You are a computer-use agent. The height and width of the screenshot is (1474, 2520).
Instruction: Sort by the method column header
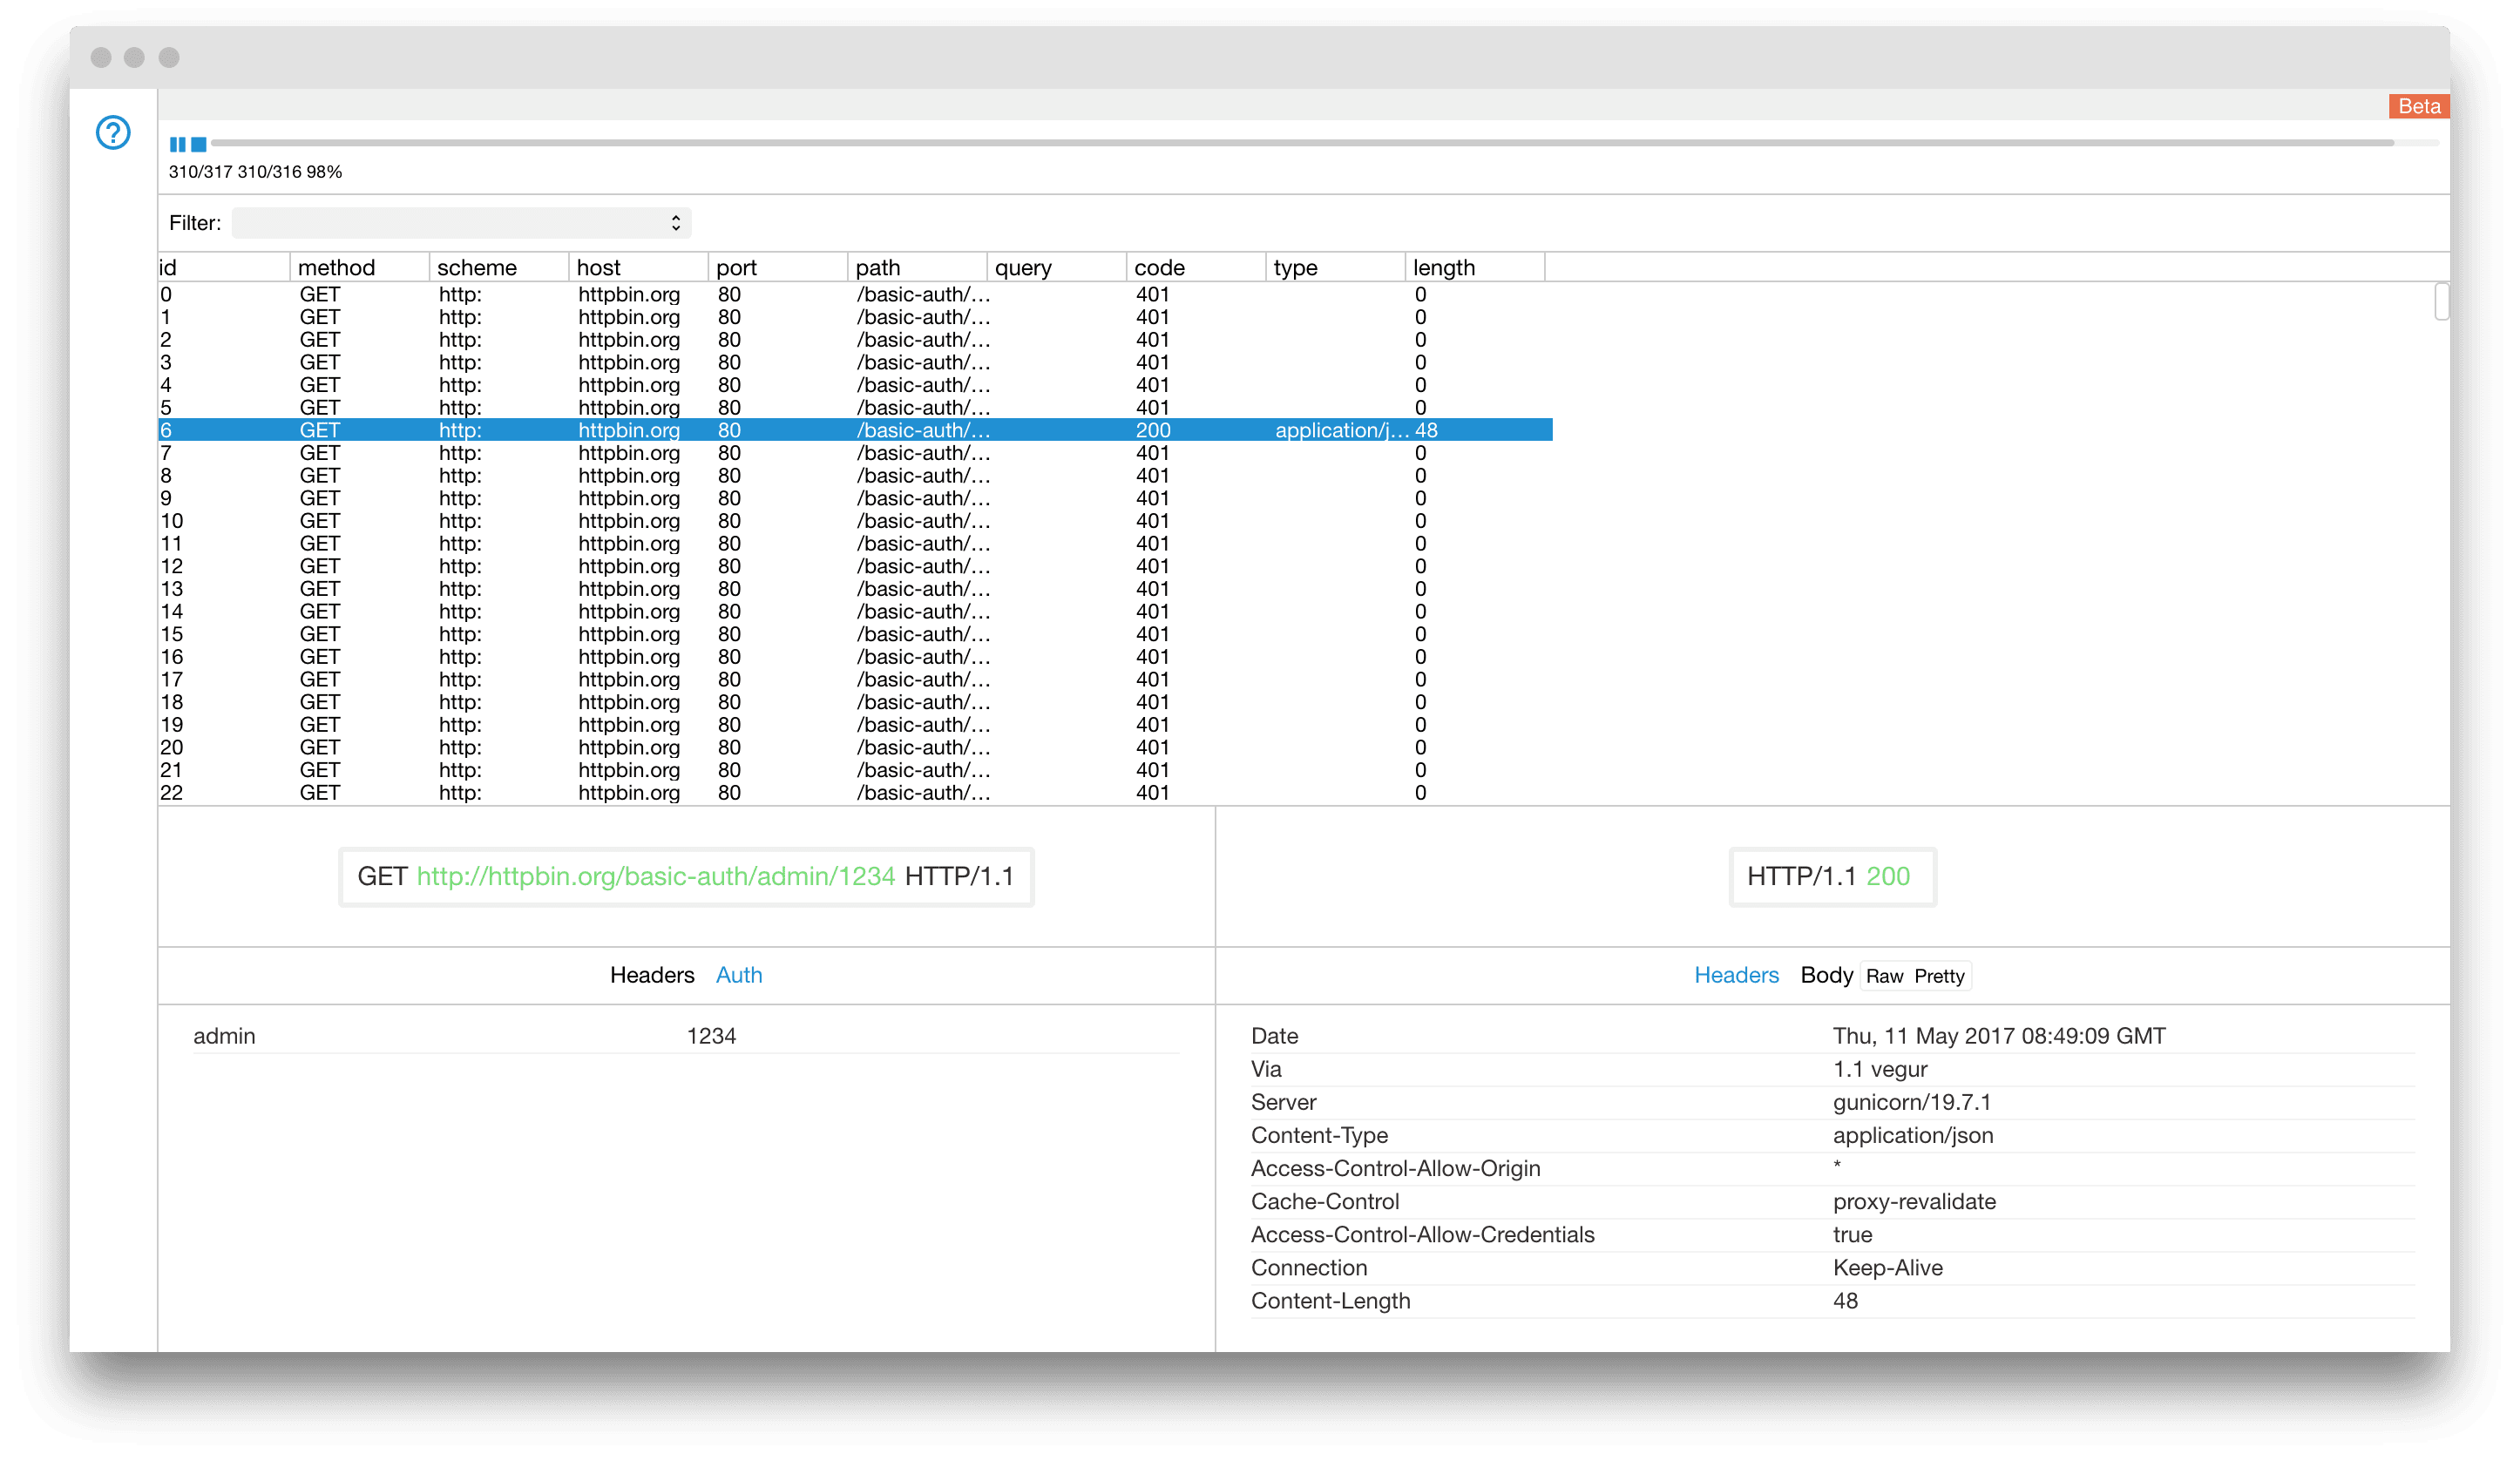coord(359,267)
